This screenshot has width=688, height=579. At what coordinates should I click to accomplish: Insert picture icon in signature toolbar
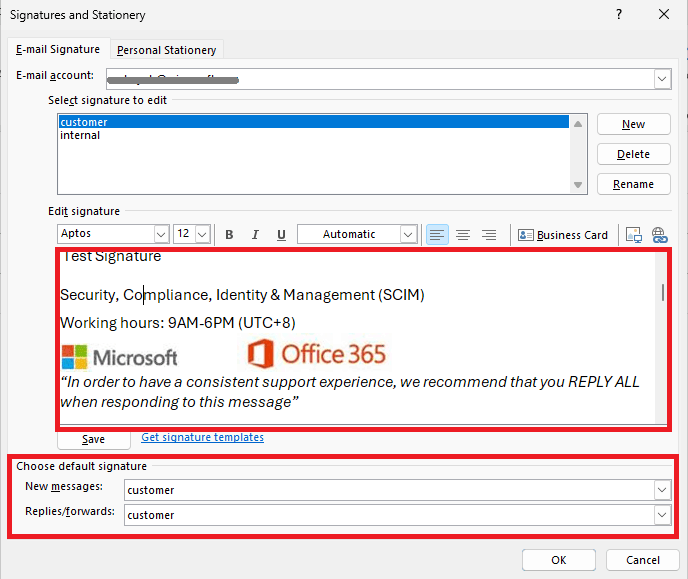(x=634, y=235)
